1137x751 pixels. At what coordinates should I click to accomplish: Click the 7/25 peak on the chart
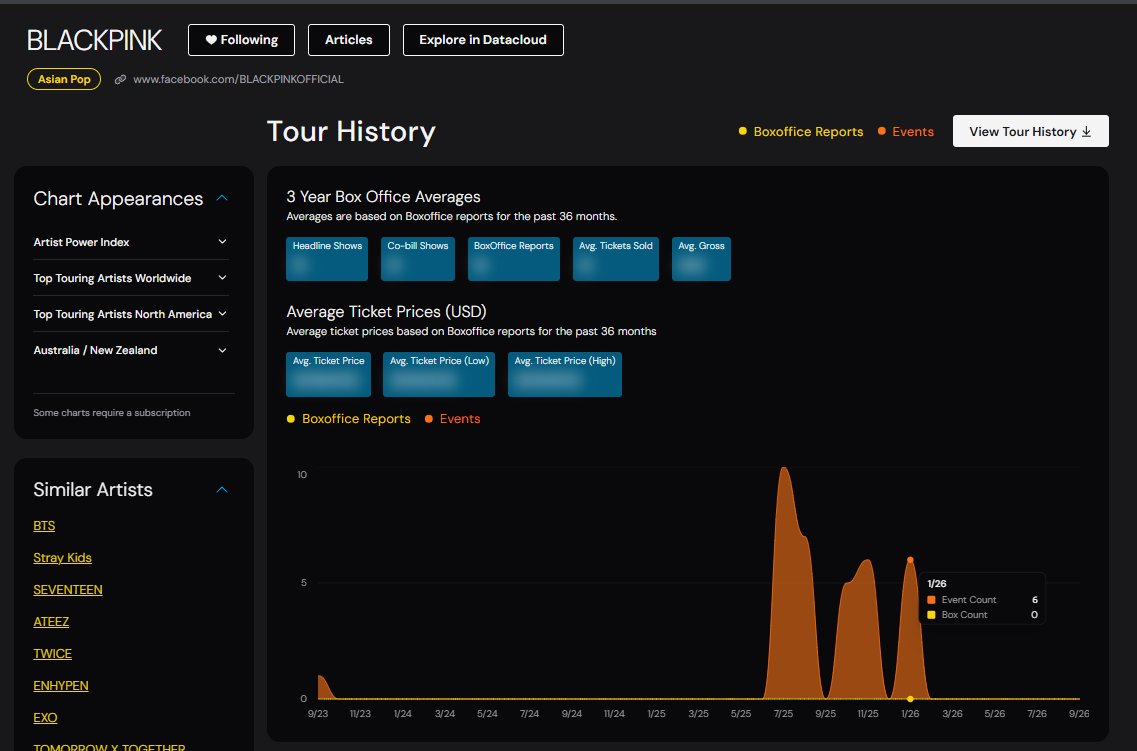[784, 470]
